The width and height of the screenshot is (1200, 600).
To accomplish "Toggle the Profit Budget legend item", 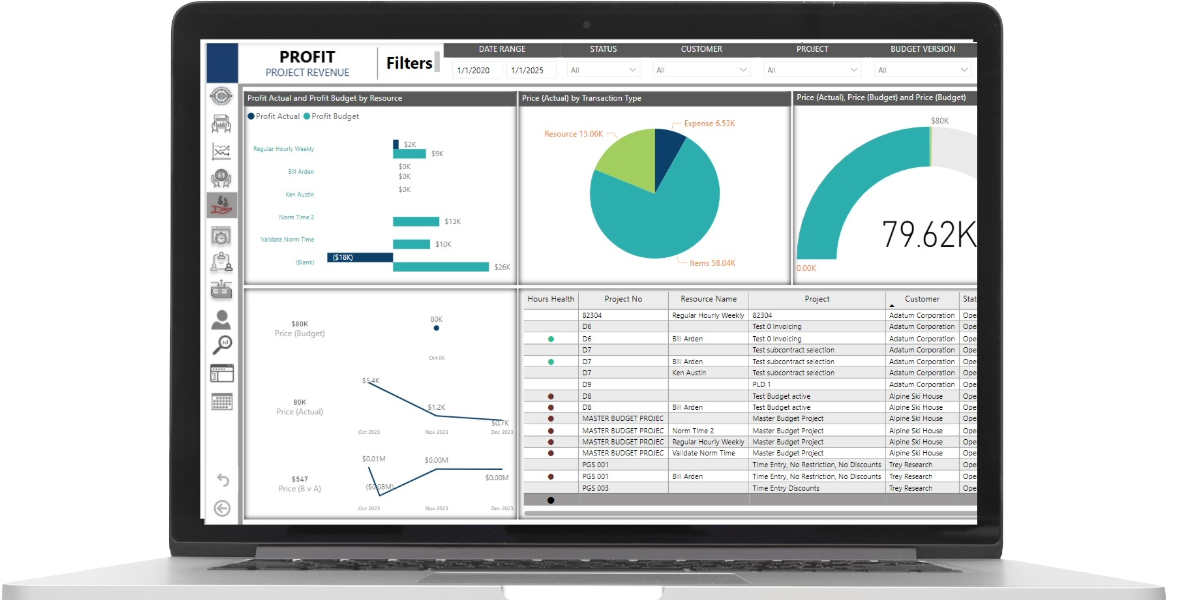I will point(334,116).
